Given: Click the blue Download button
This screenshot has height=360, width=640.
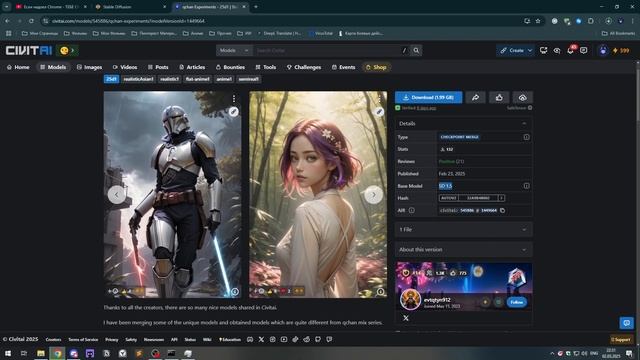Looking at the screenshot, I should [x=428, y=97].
